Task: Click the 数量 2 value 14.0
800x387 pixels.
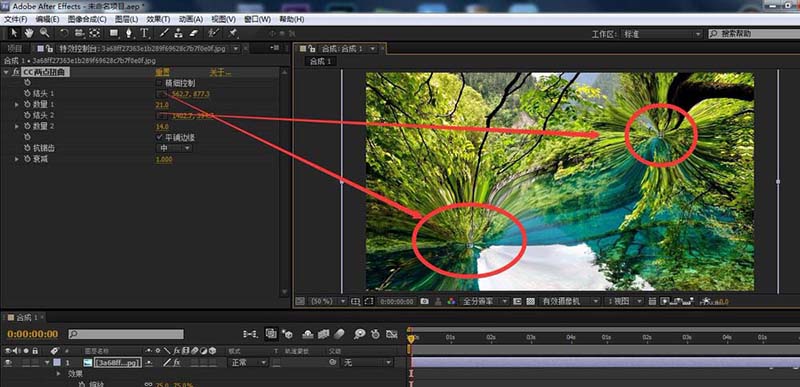Action: (x=162, y=126)
